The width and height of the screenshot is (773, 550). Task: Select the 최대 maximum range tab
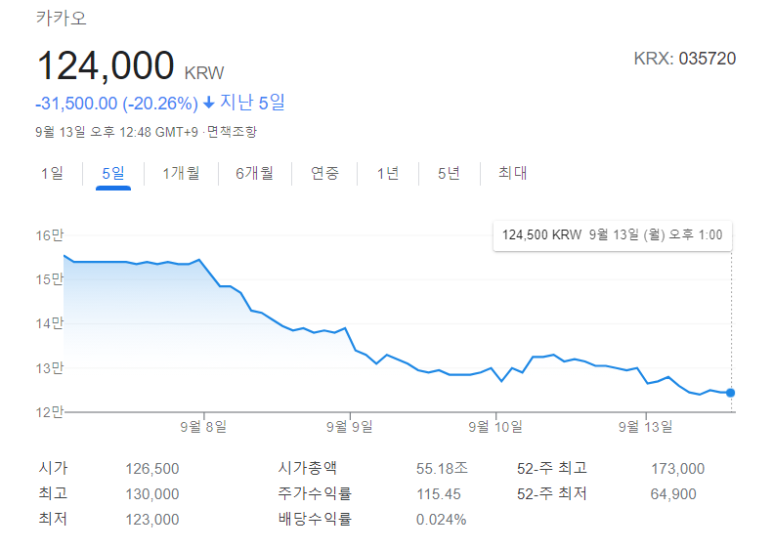[513, 173]
